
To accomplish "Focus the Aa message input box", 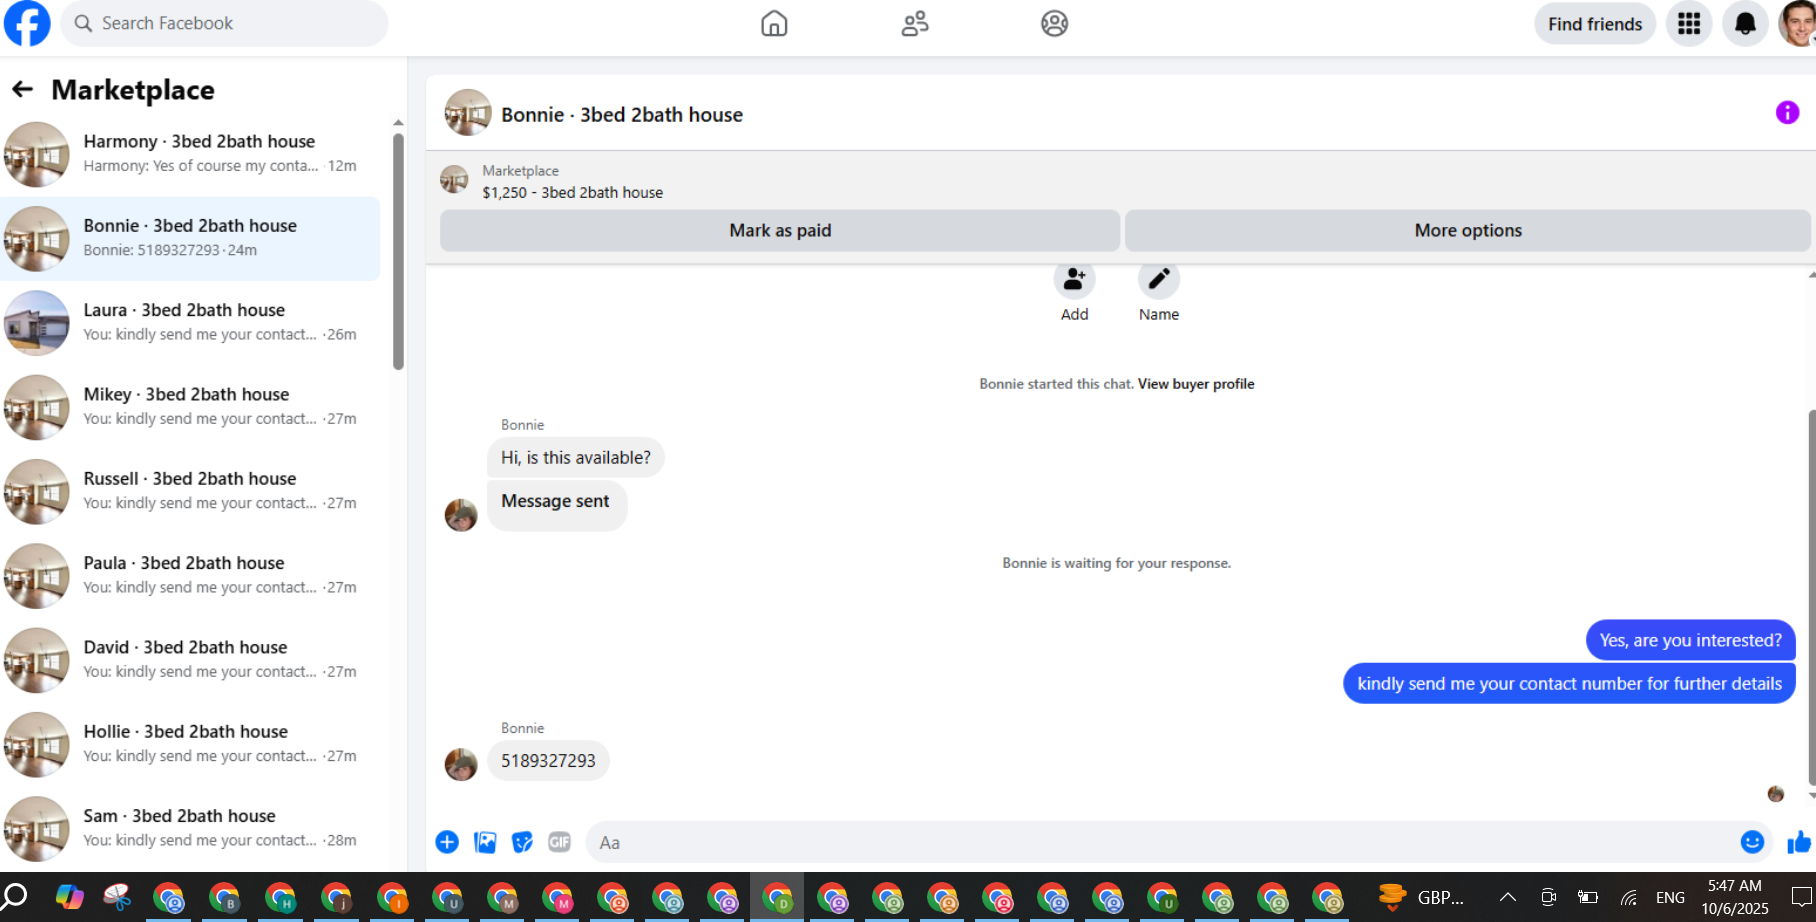I will point(1158,842).
